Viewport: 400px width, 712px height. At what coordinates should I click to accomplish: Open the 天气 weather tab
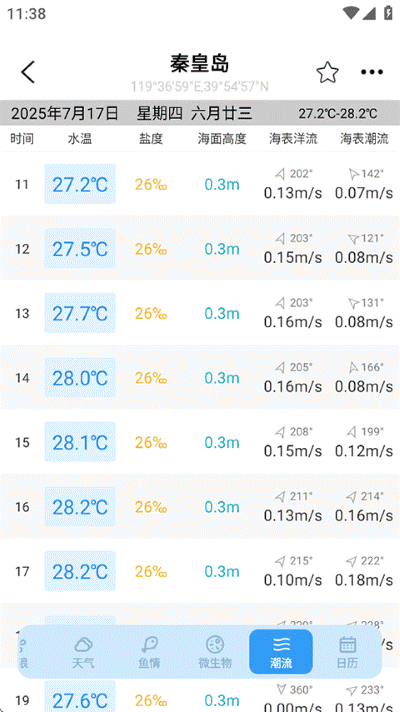pos(84,652)
